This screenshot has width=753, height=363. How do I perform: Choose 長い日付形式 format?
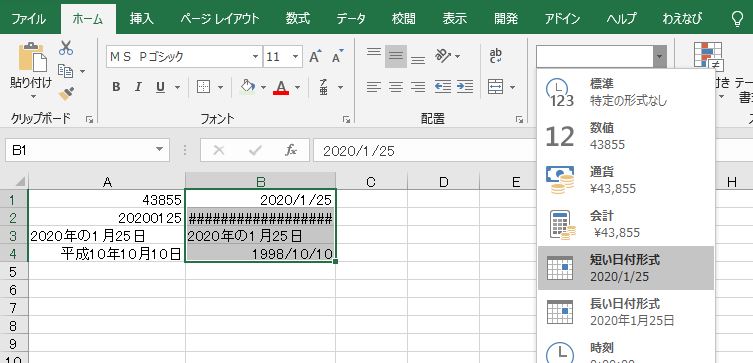pyautogui.click(x=626, y=312)
